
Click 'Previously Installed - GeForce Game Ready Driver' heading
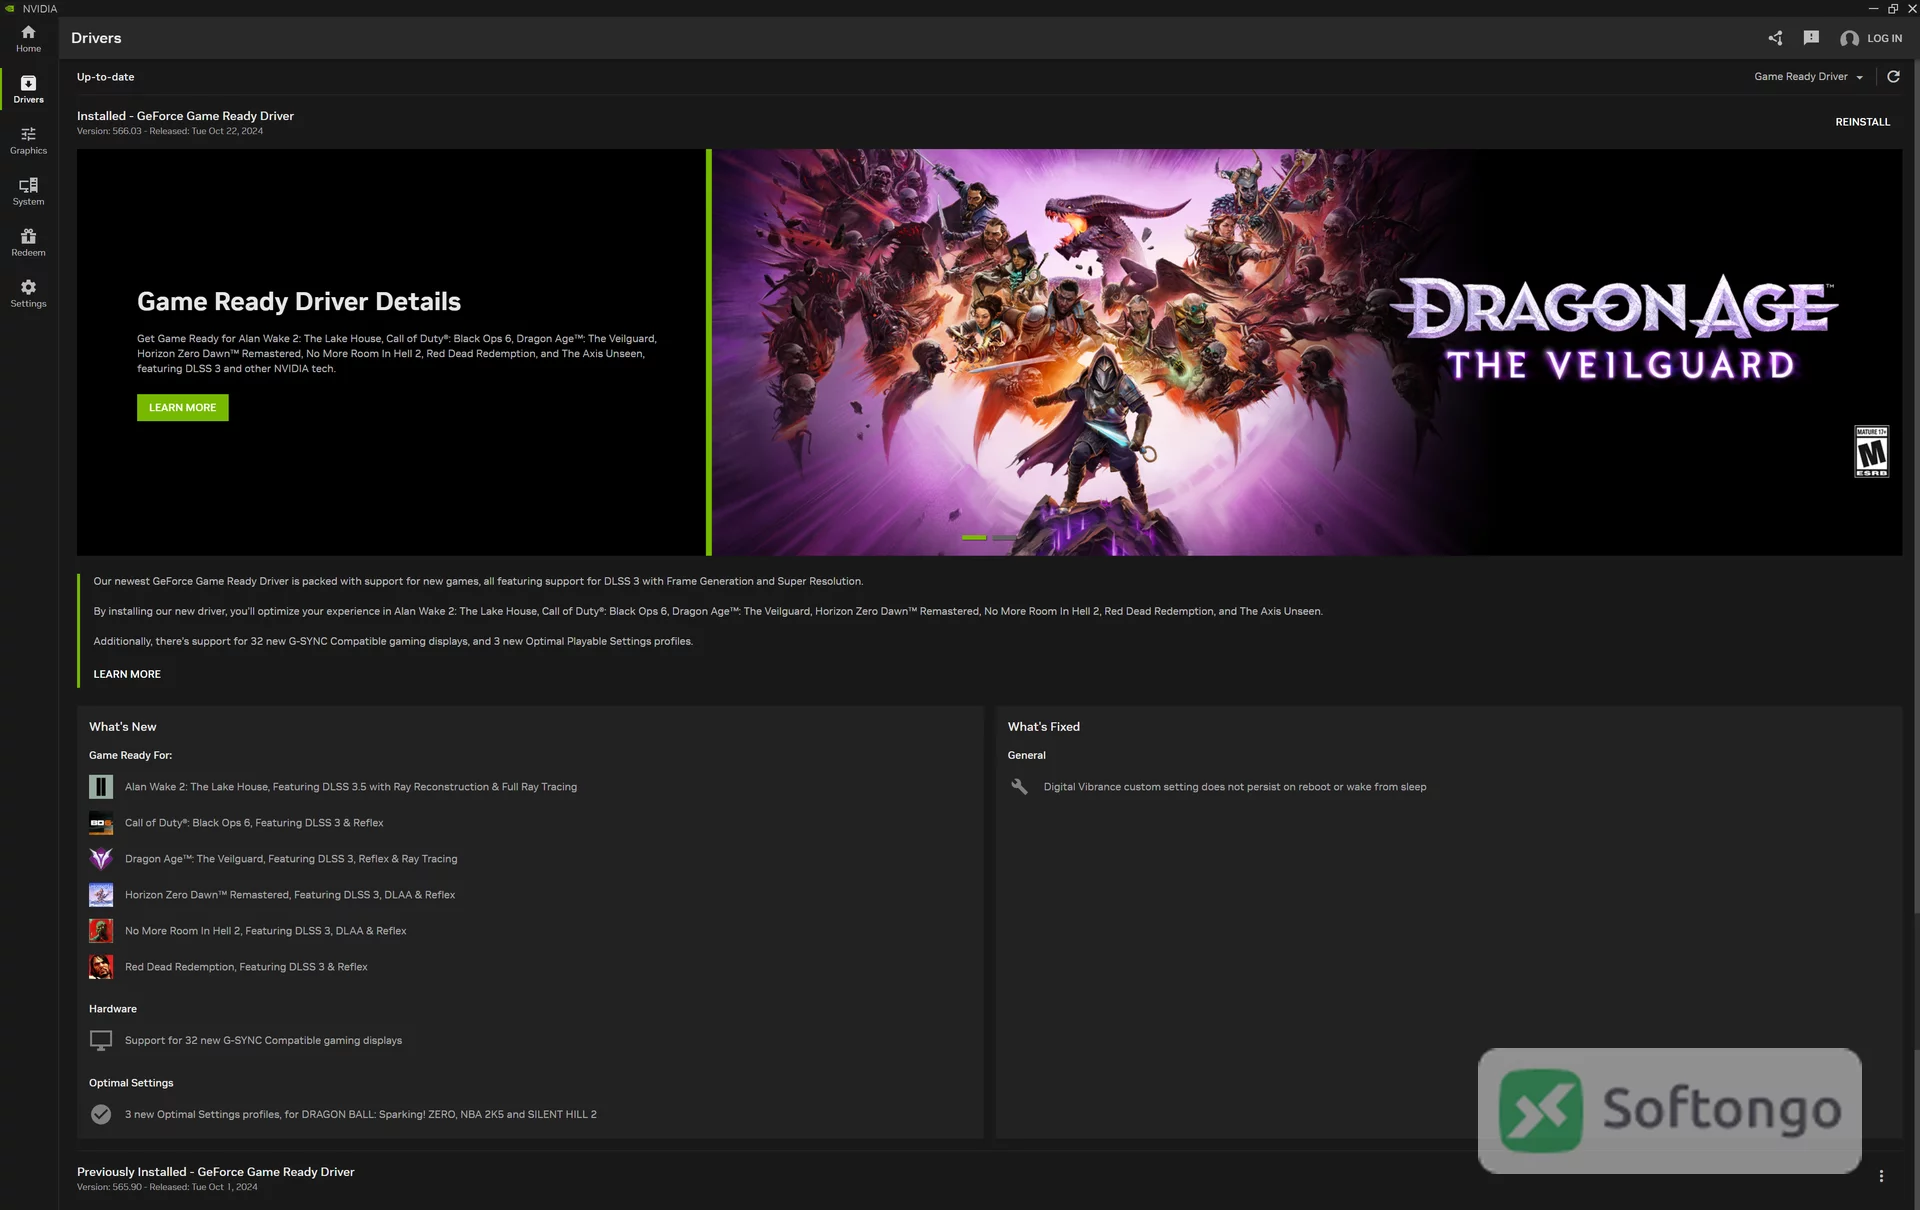215,1171
